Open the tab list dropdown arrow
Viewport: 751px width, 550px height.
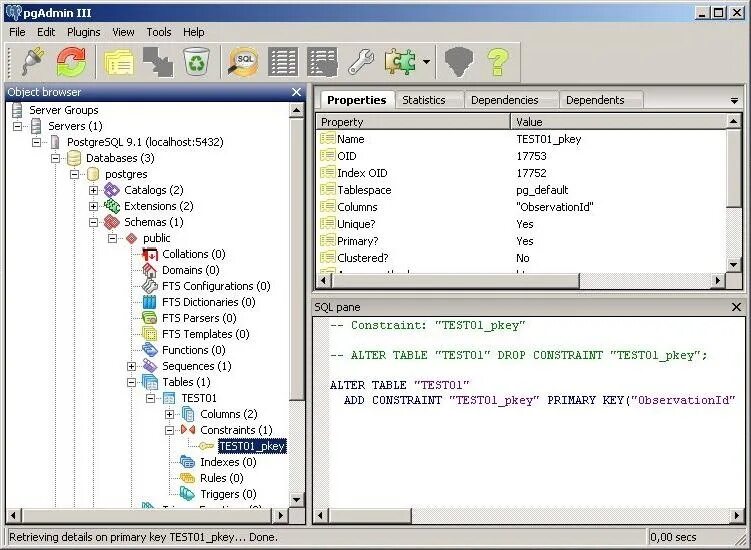(x=734, y=101)
